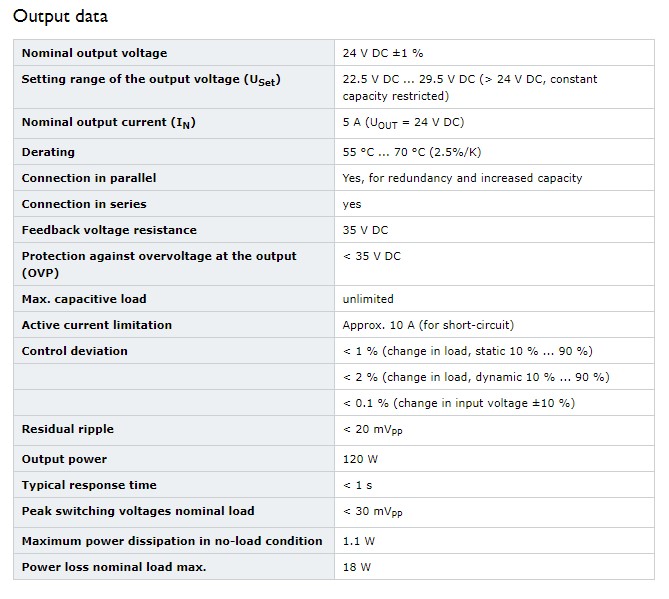Click the 24 V DC ±1 % value

click(x=383, y=53)
